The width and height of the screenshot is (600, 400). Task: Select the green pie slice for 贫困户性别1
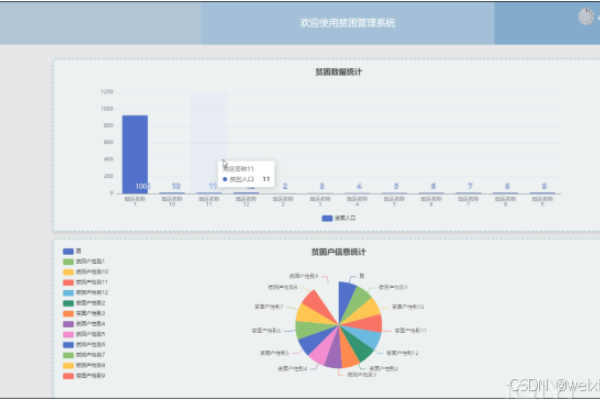point(356,302)
